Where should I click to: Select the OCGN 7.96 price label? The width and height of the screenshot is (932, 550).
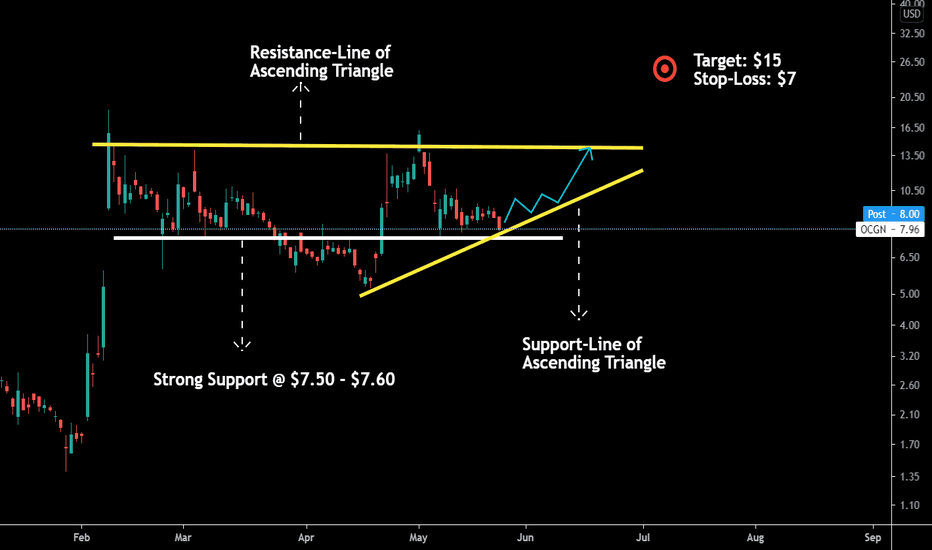click(890, 230)
